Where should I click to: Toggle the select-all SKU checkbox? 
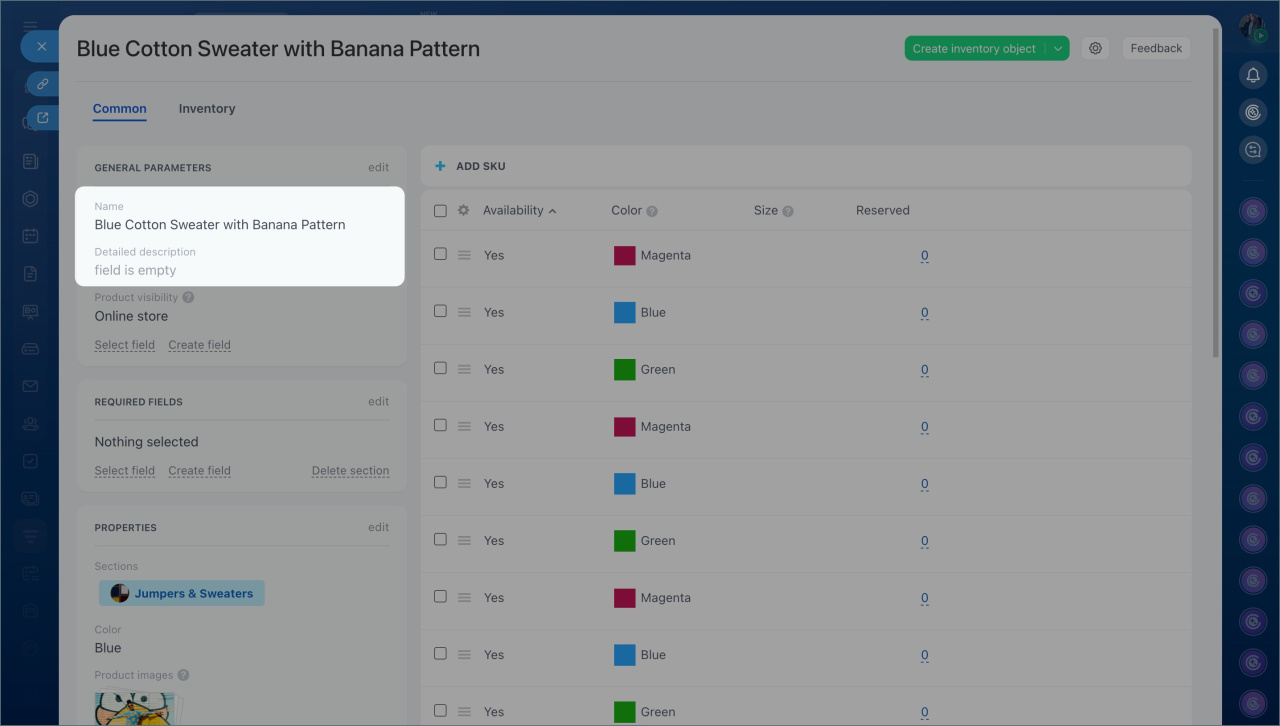[x=440, y=211]
